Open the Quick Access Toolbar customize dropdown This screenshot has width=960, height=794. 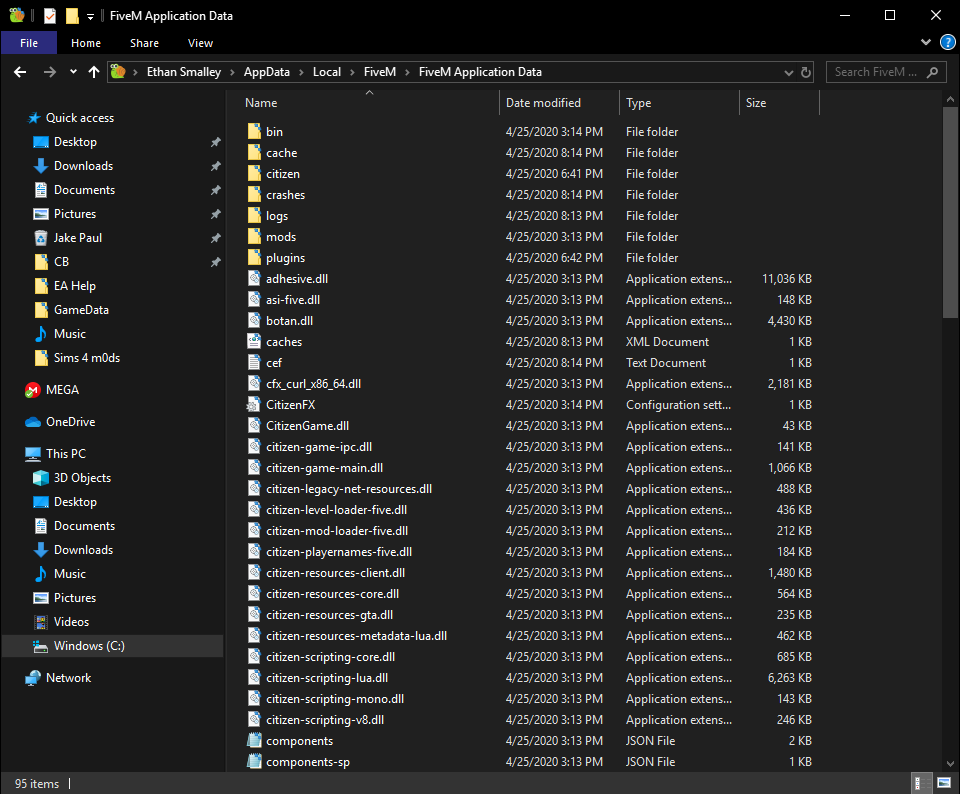(x=91, y=17)
